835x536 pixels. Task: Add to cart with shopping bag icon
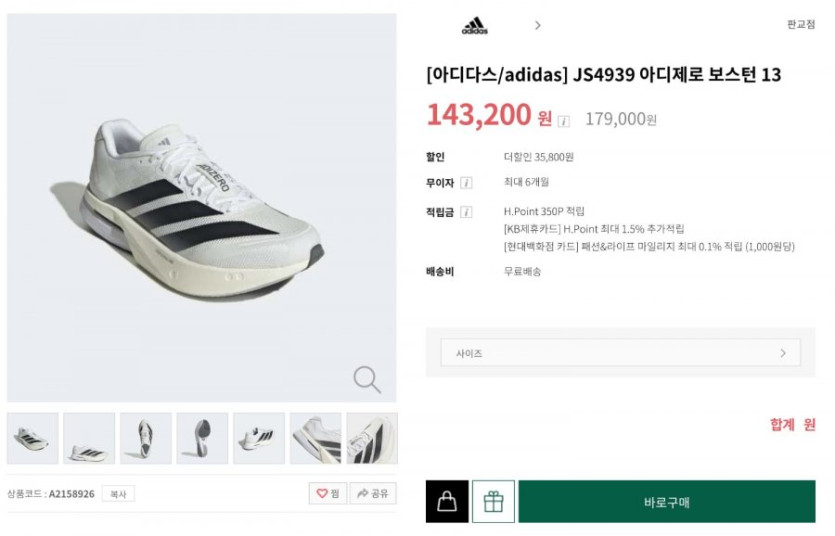[447, 502]
